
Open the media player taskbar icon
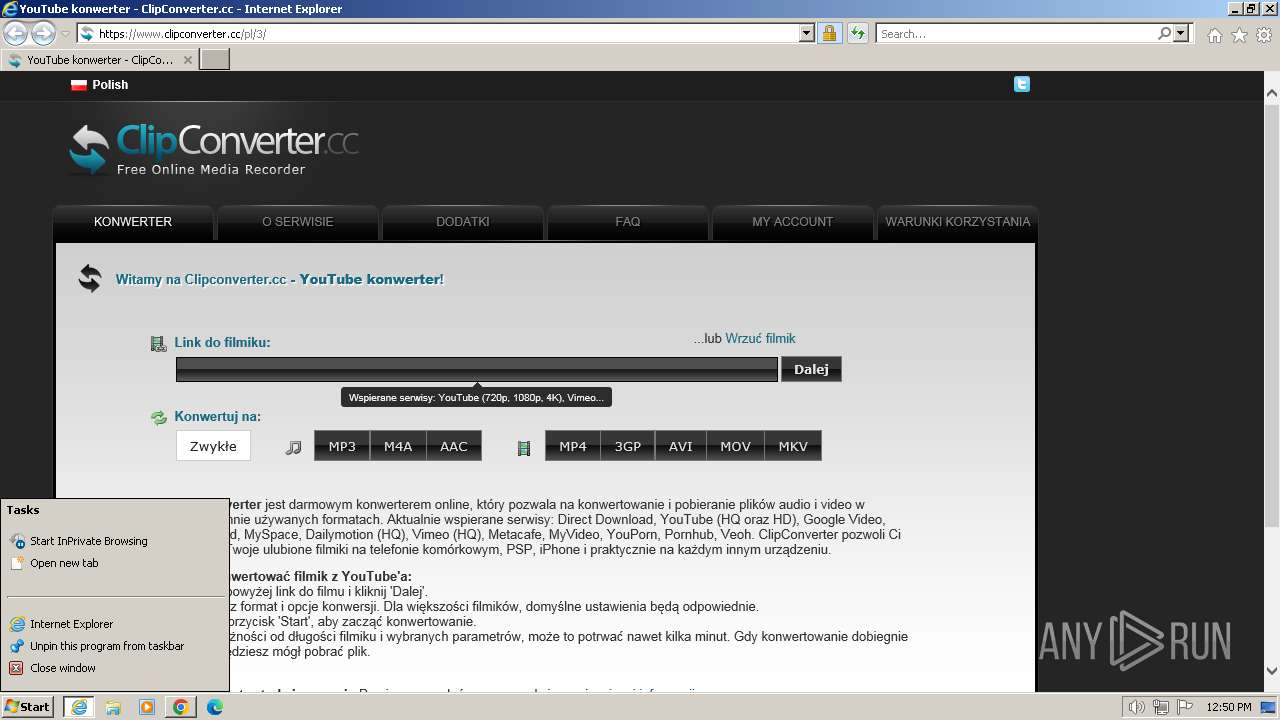click(x=147, y=707)
